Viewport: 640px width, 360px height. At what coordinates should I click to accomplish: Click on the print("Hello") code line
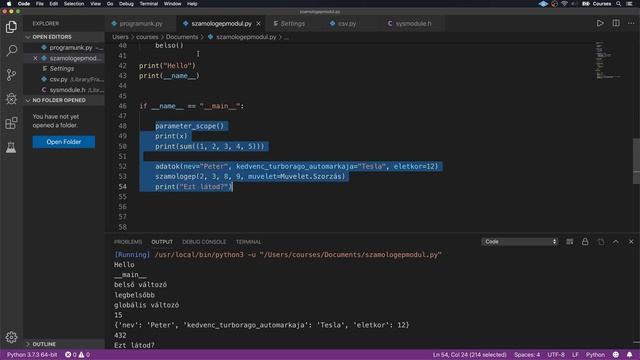pos(167,66)
